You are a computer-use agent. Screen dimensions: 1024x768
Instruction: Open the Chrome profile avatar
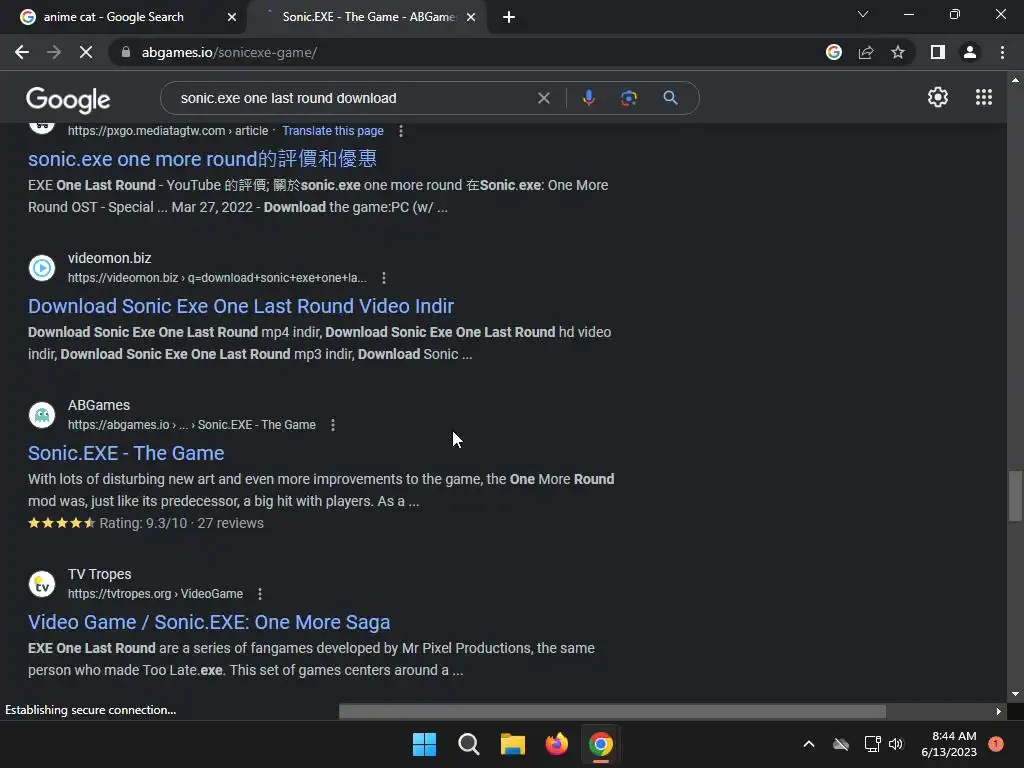[x=970, y=52]
